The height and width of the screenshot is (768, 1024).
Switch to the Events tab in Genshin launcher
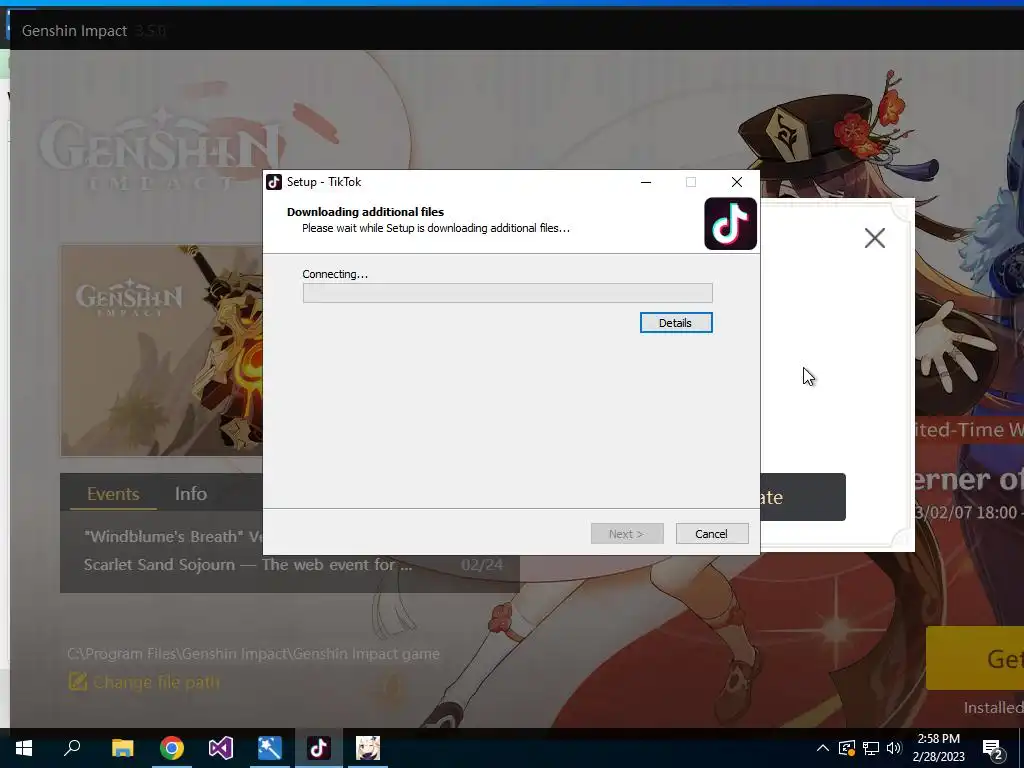[113, 494]
